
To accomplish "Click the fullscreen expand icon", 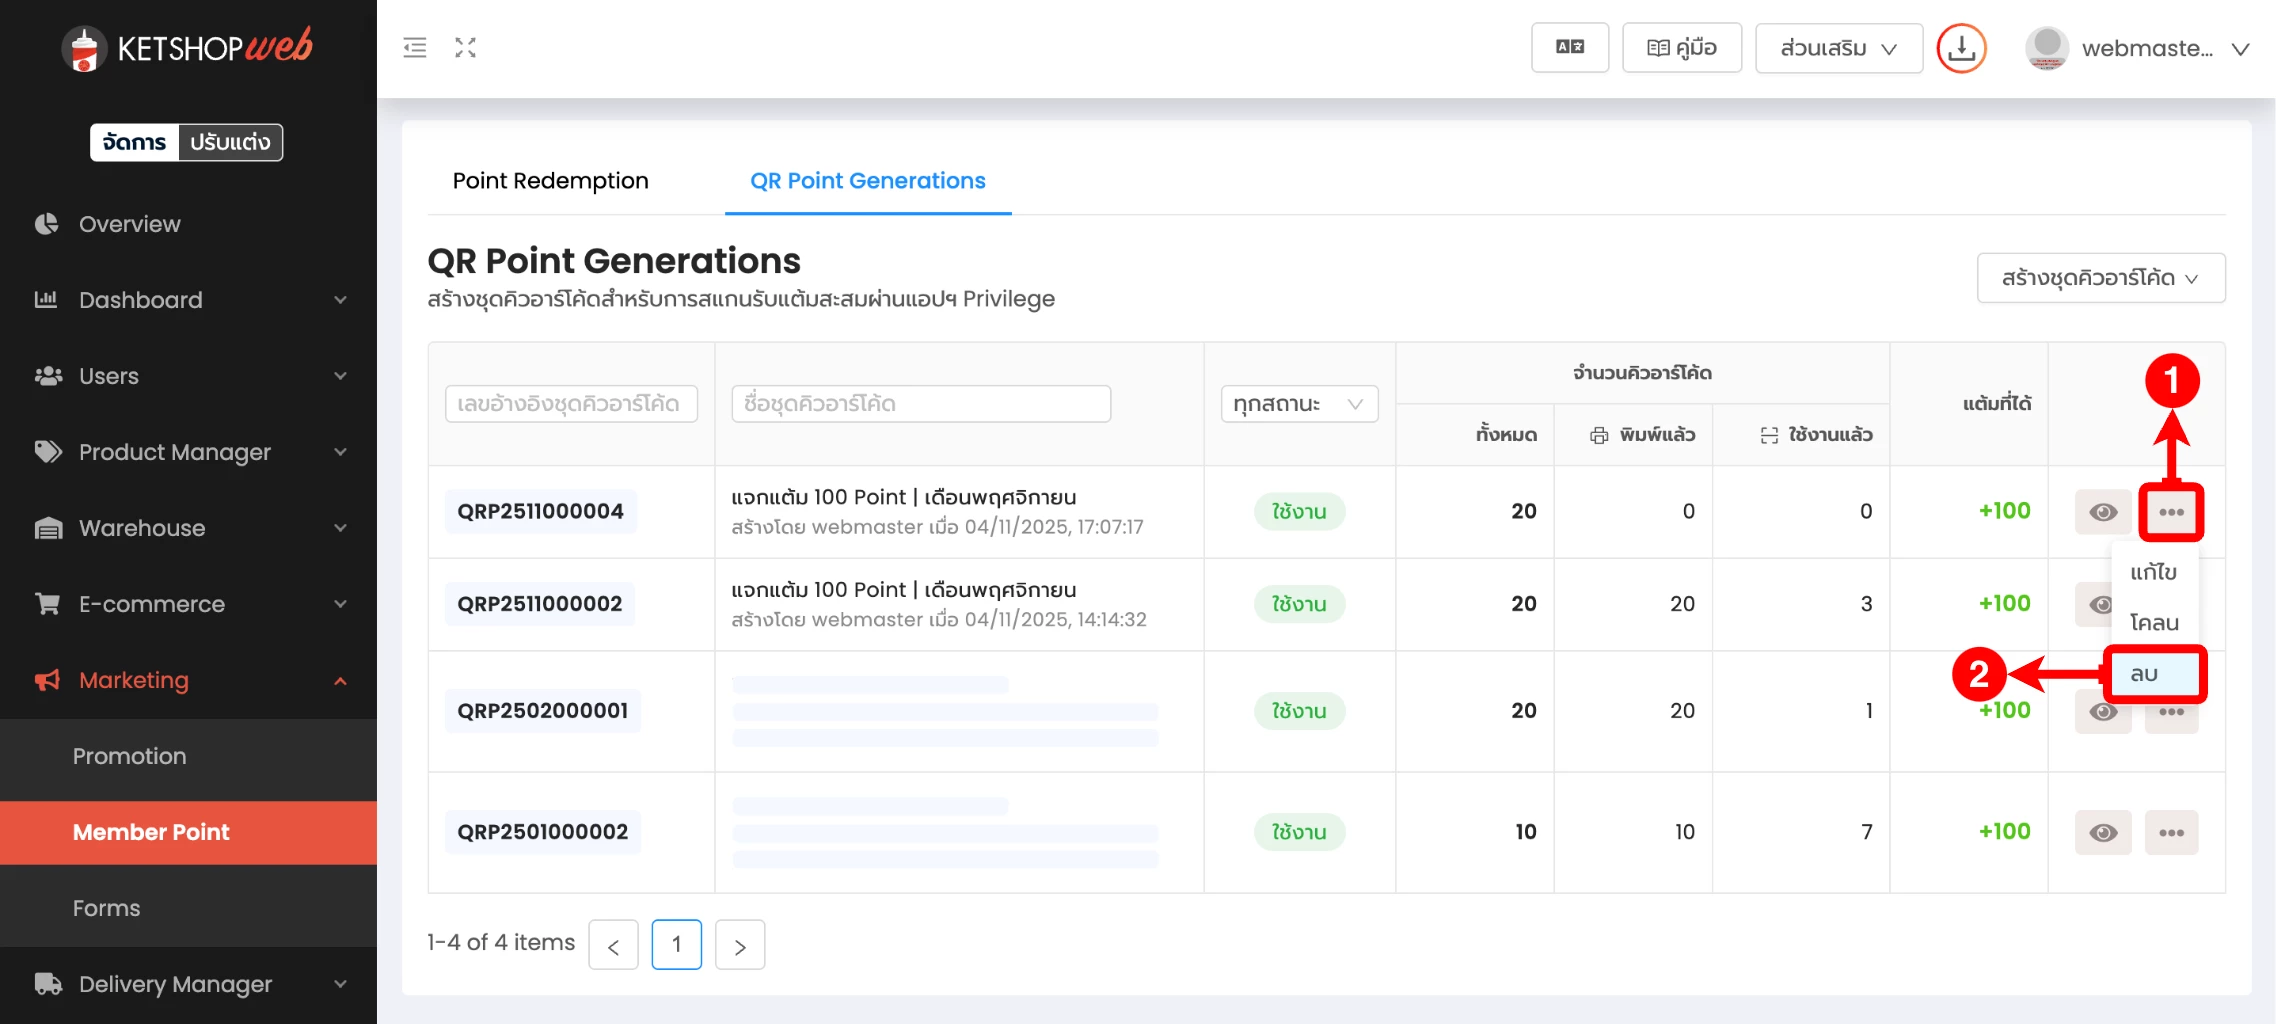I will (x=465, y=47).
